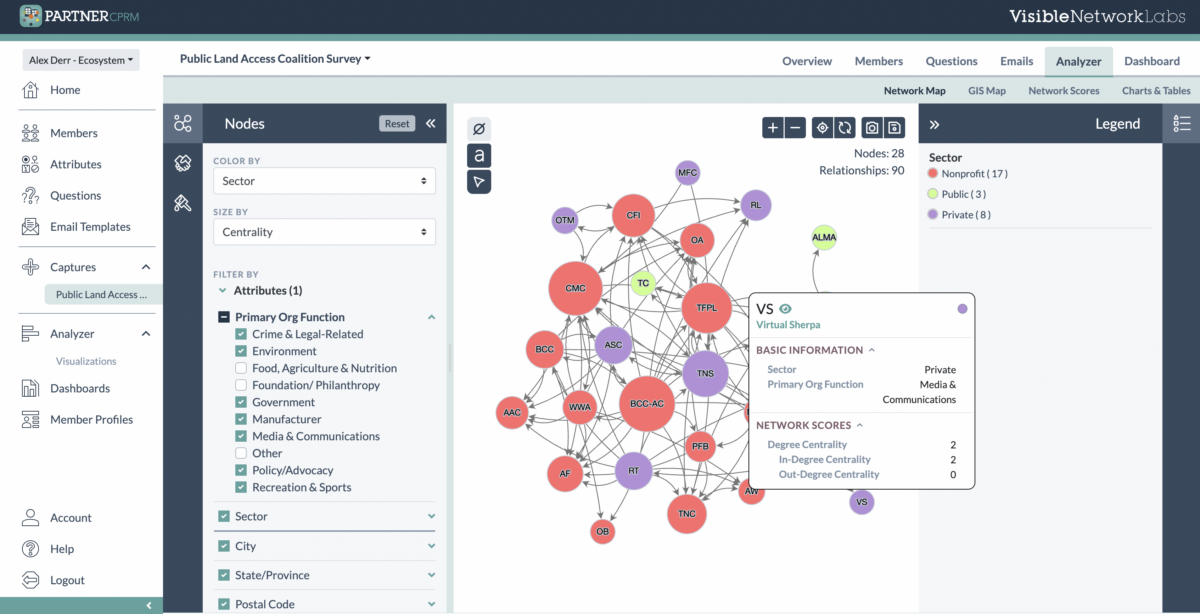
Task: Open Questions in the left sidebar
Action: (x=75, y=196)
